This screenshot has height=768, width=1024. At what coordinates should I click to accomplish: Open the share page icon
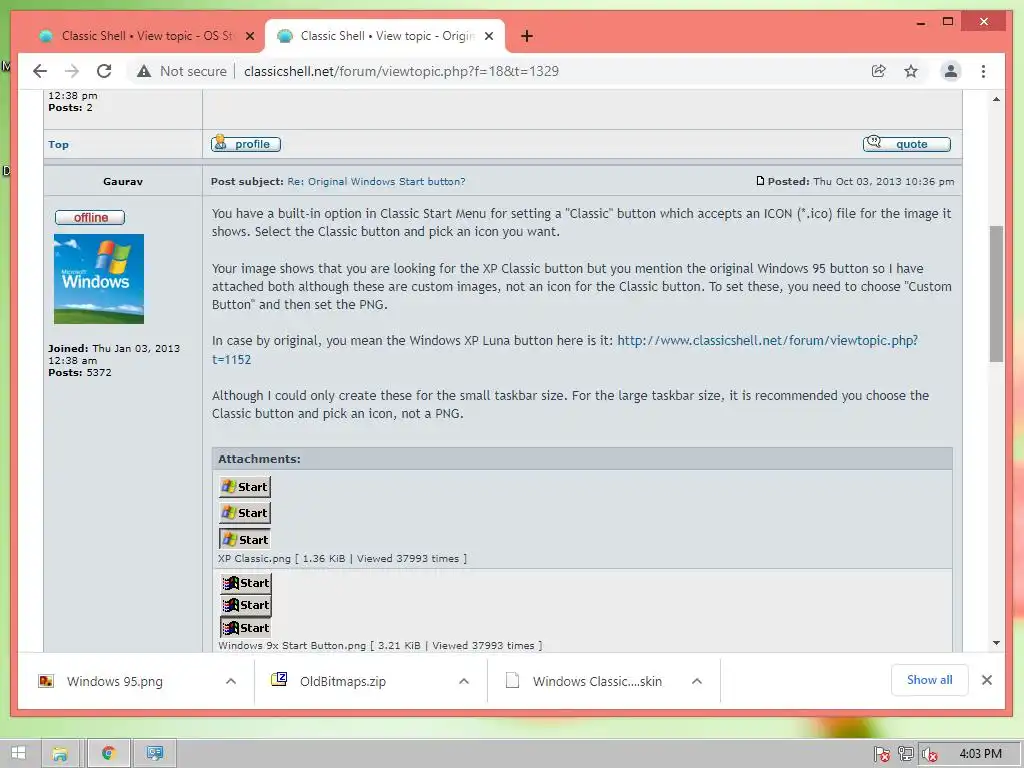pos(878,71)
